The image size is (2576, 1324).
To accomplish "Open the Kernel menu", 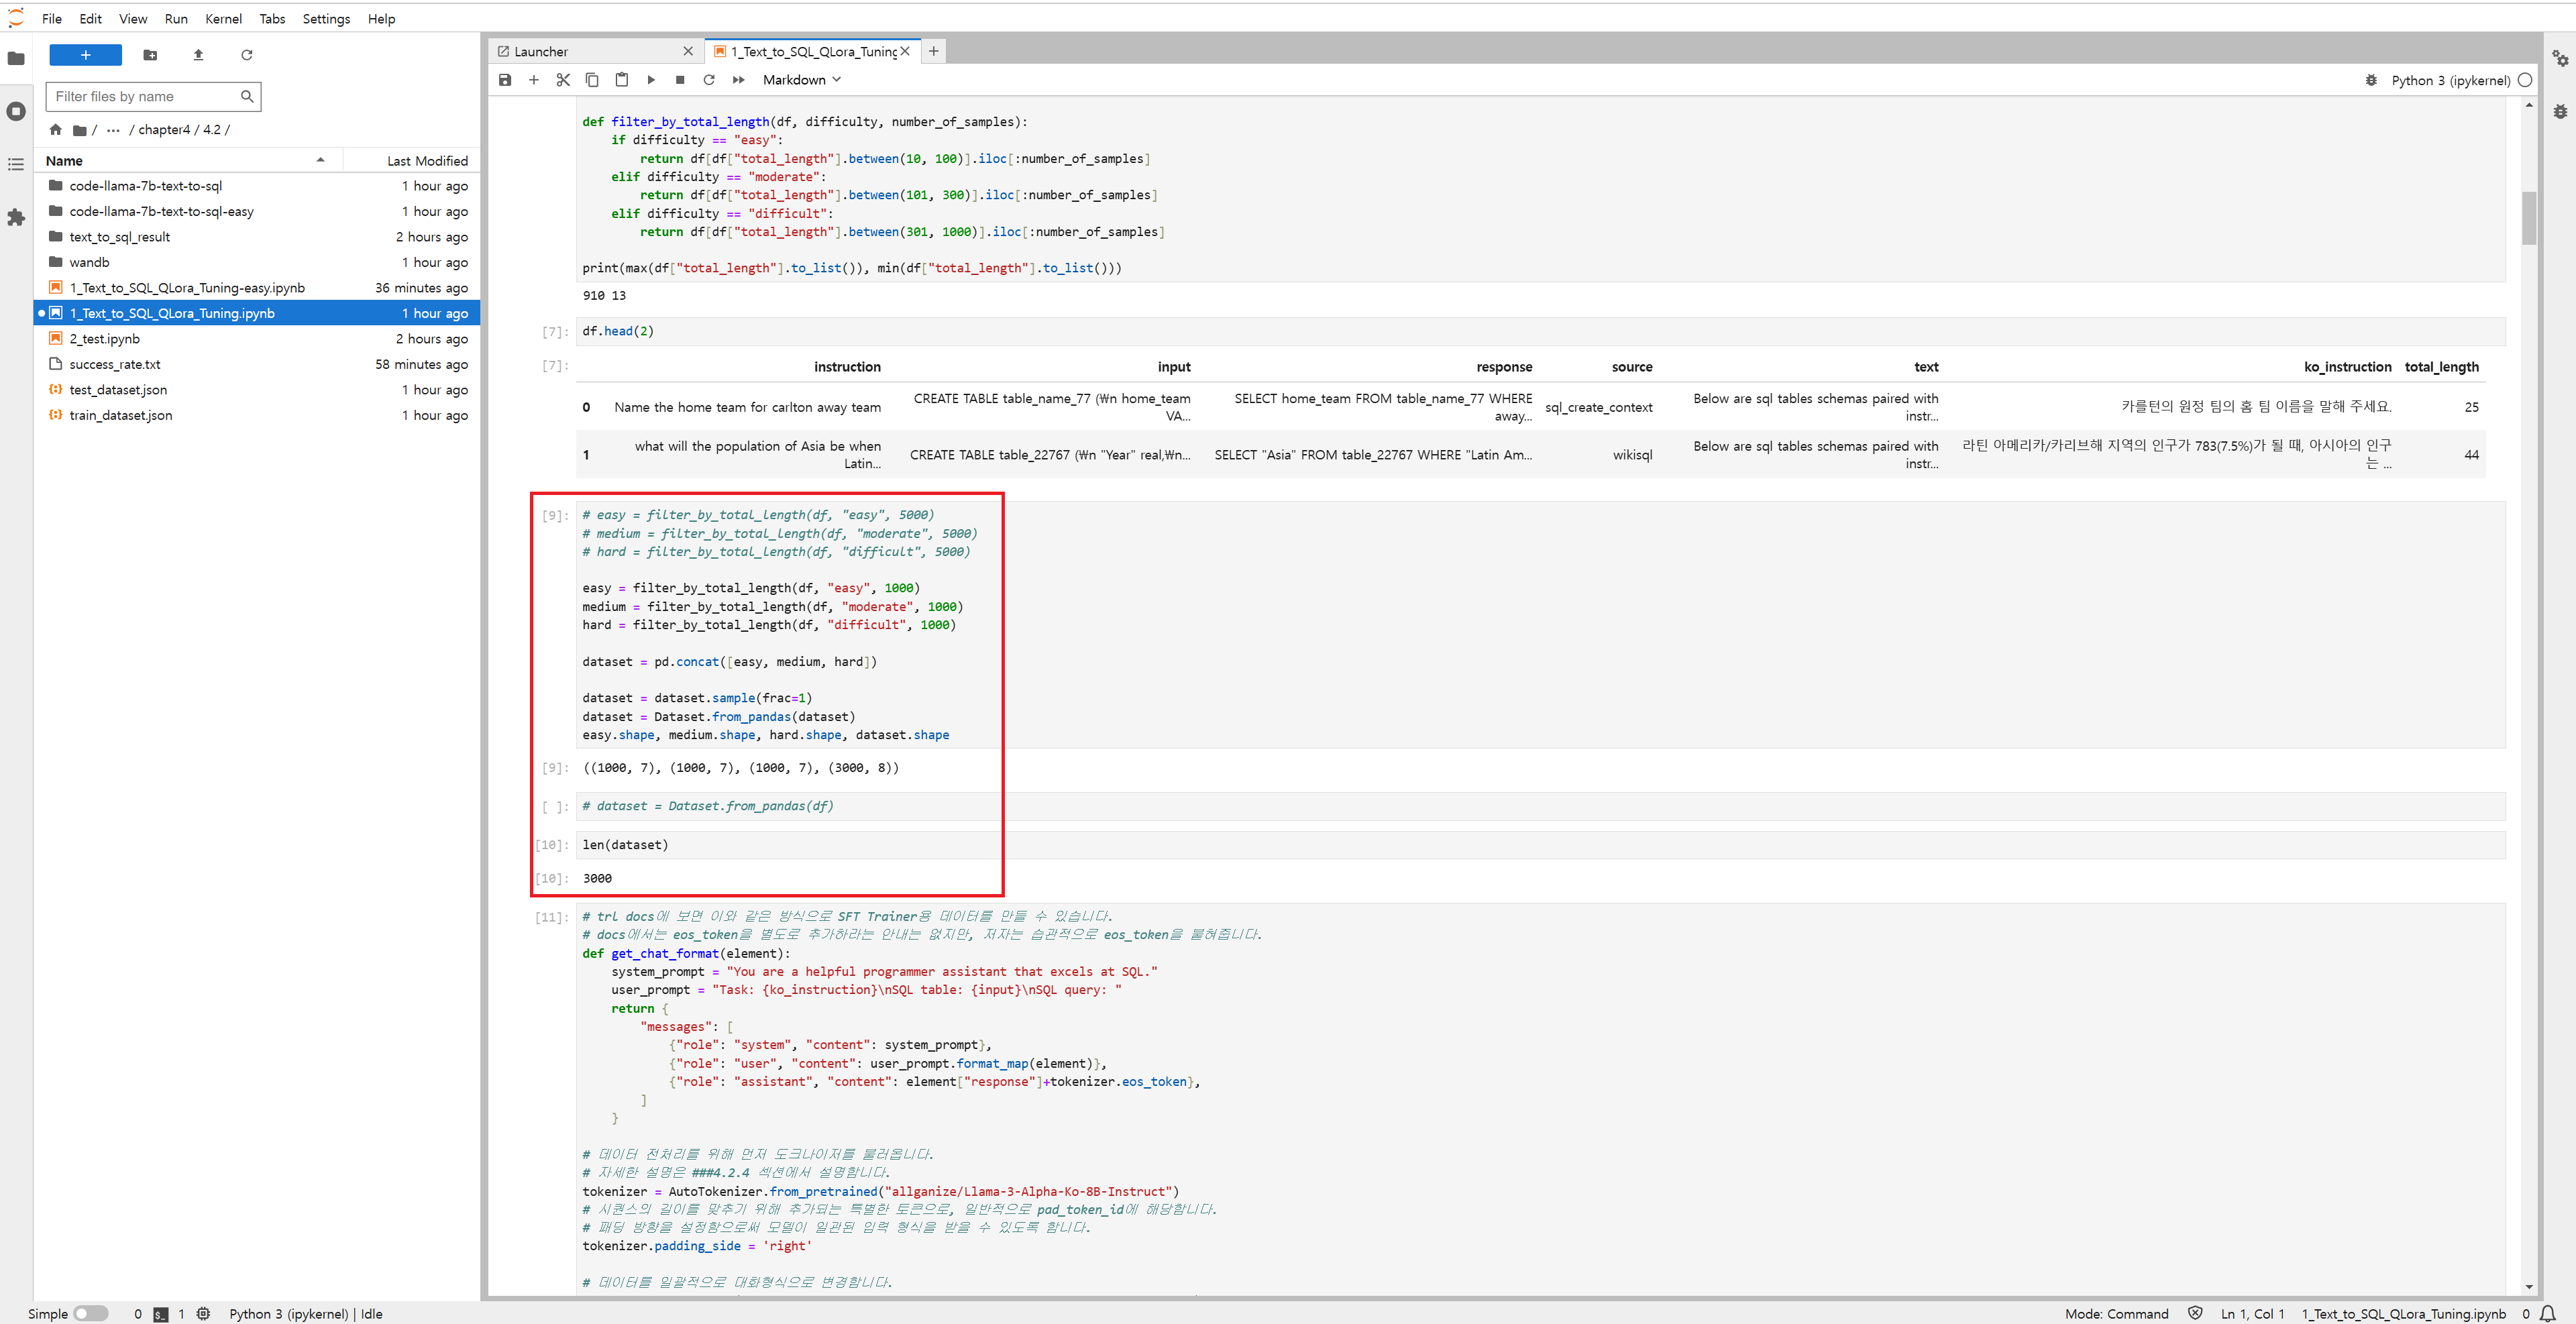I will [x=223, y=19].
